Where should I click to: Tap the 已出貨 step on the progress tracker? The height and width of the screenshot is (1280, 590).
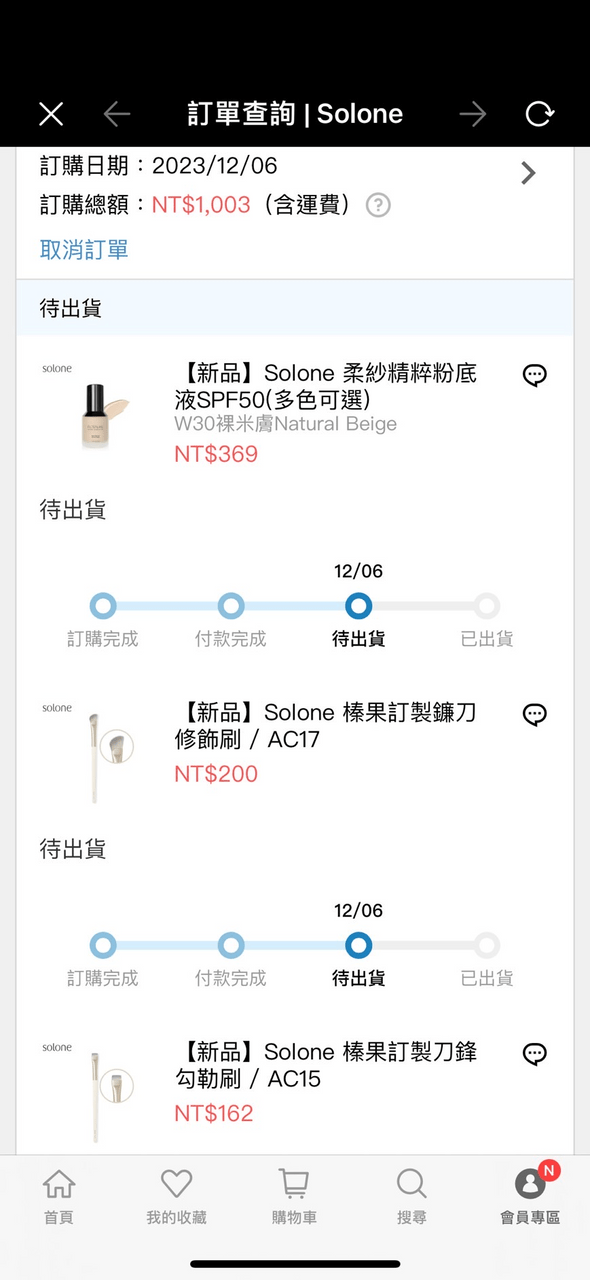click(486, 605)
